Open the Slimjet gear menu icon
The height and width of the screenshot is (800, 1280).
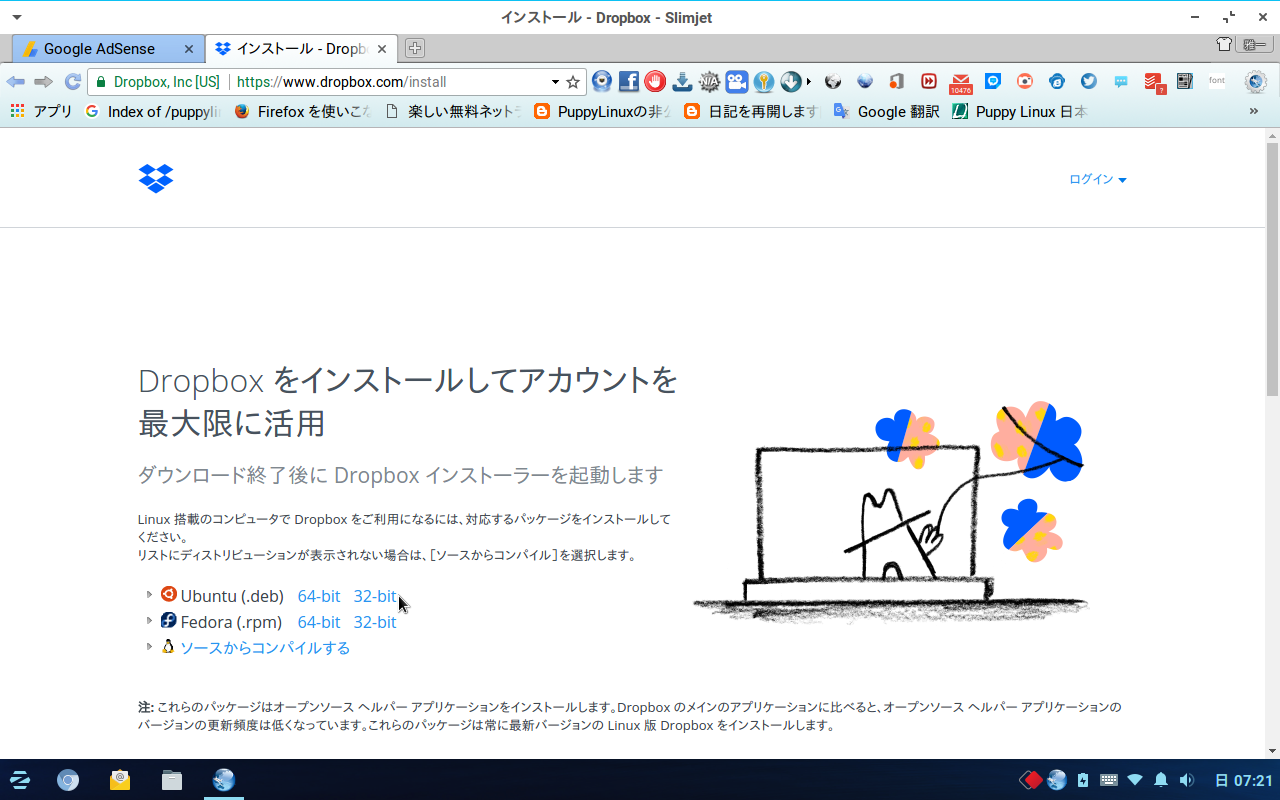[1256, 82]
